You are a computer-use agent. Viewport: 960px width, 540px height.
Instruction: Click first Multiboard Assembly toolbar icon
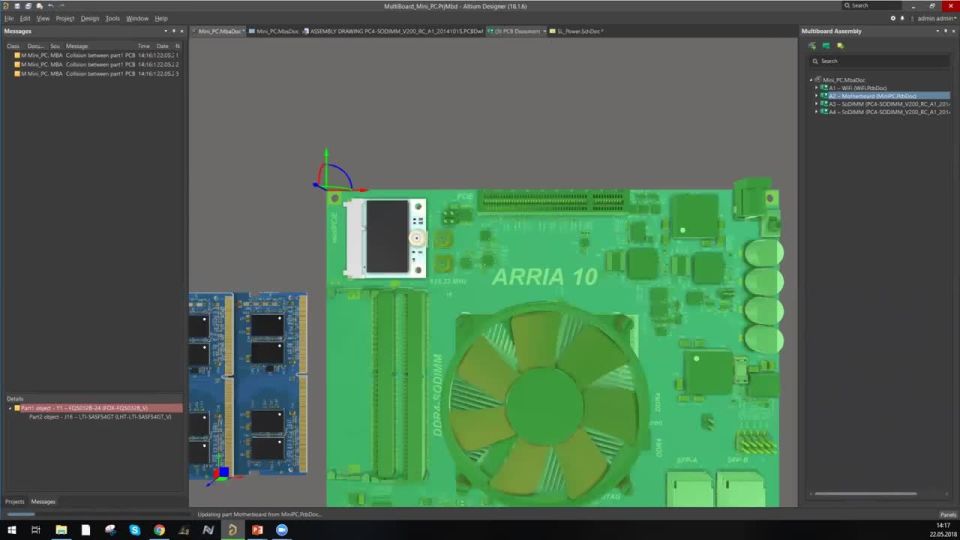812,46
